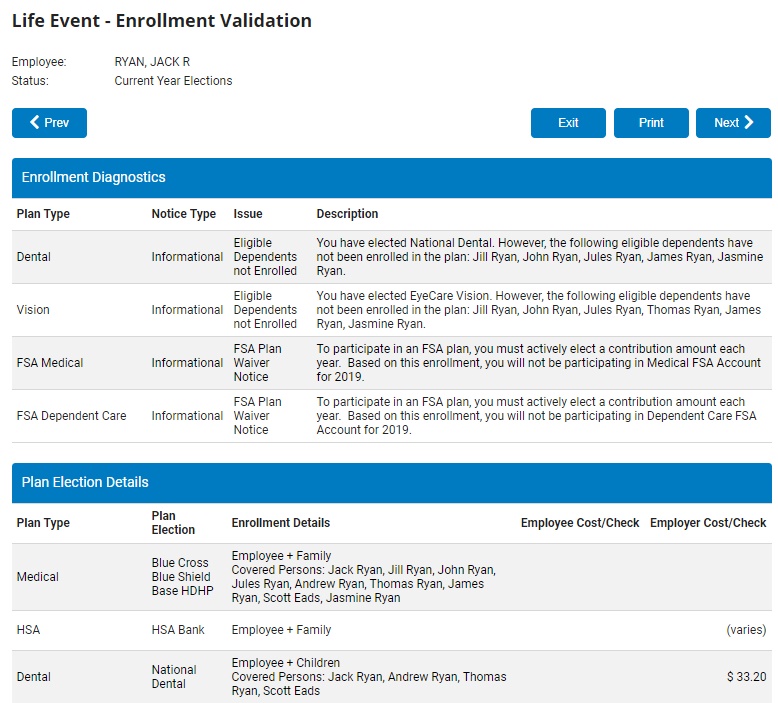Click the Issue column header

[248, 214]
